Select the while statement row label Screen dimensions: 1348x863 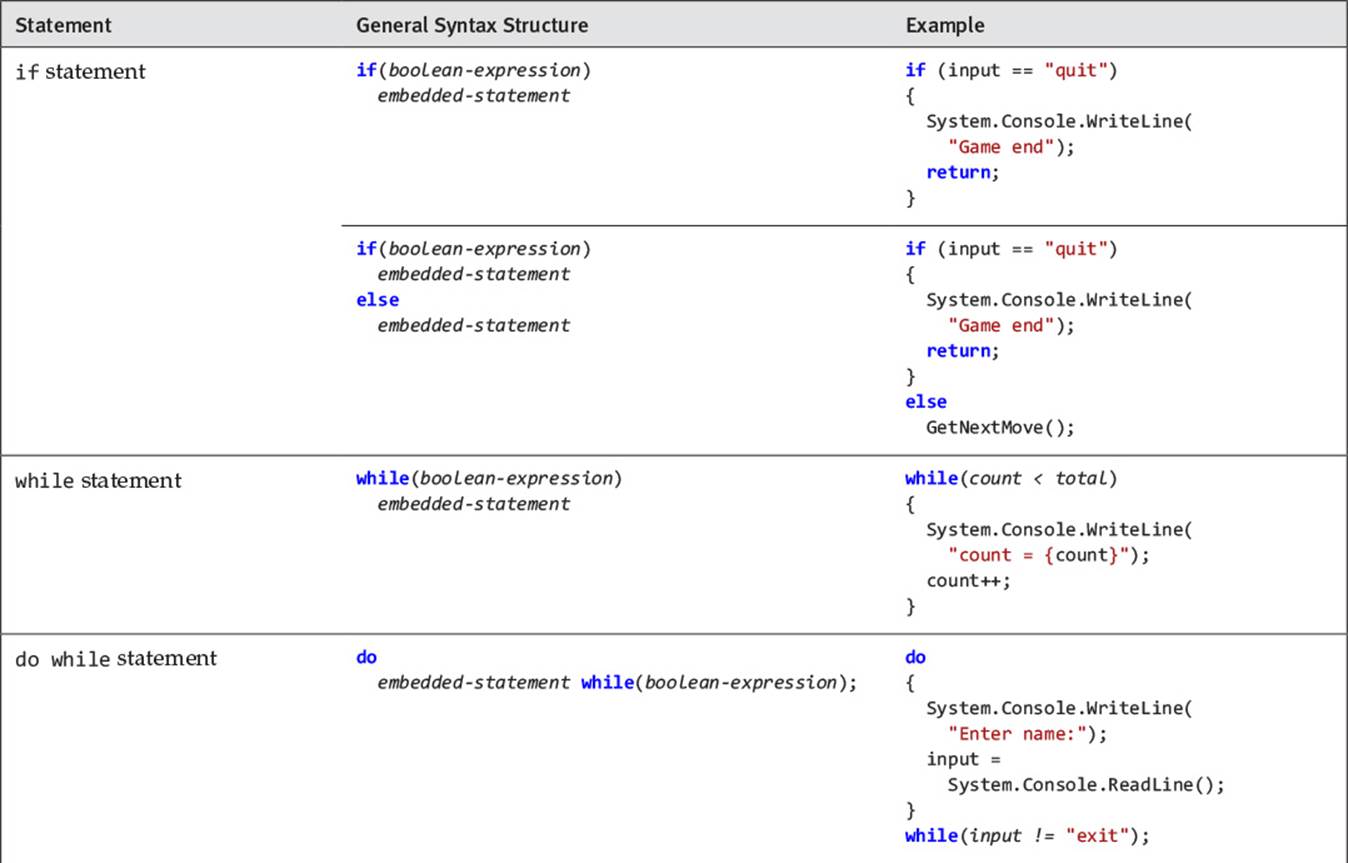pyautogui.click(x=98, y=481)
